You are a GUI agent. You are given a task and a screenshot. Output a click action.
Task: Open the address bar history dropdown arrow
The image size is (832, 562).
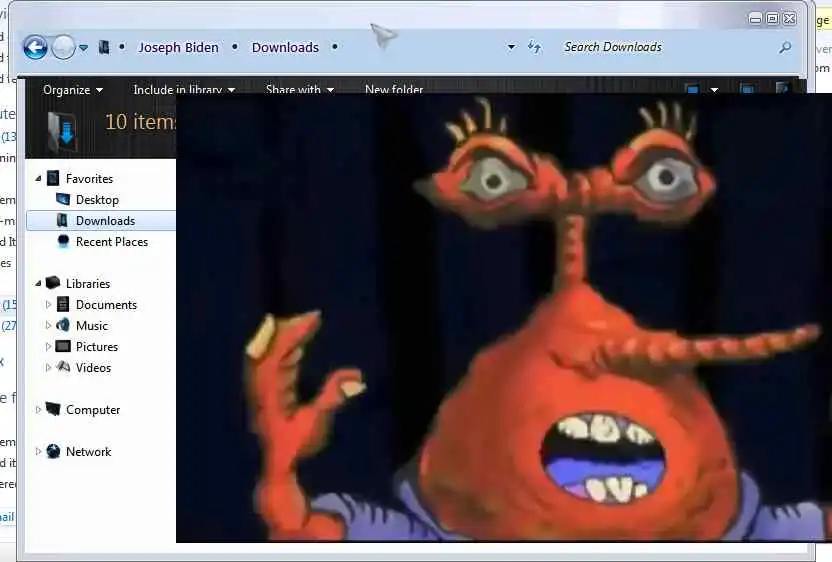click(x=511, y=47)
